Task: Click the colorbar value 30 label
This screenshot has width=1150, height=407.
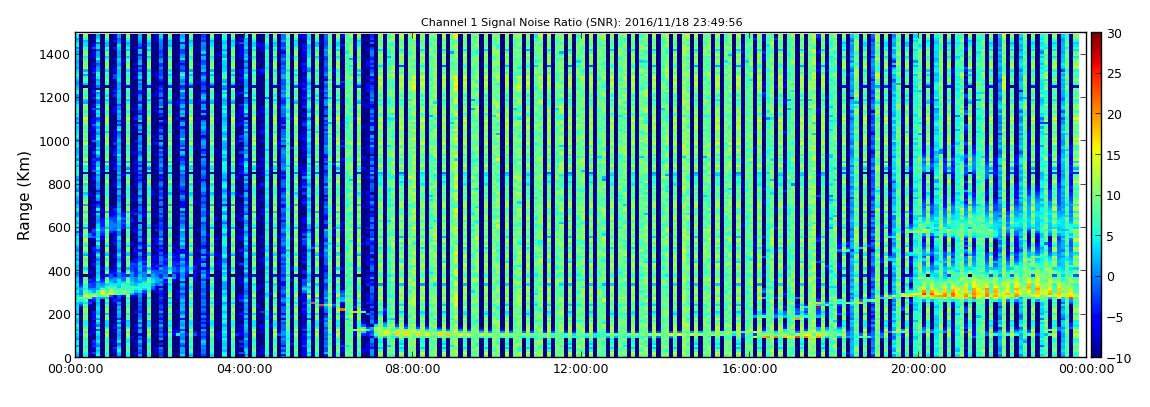Action: [1115, 34]
